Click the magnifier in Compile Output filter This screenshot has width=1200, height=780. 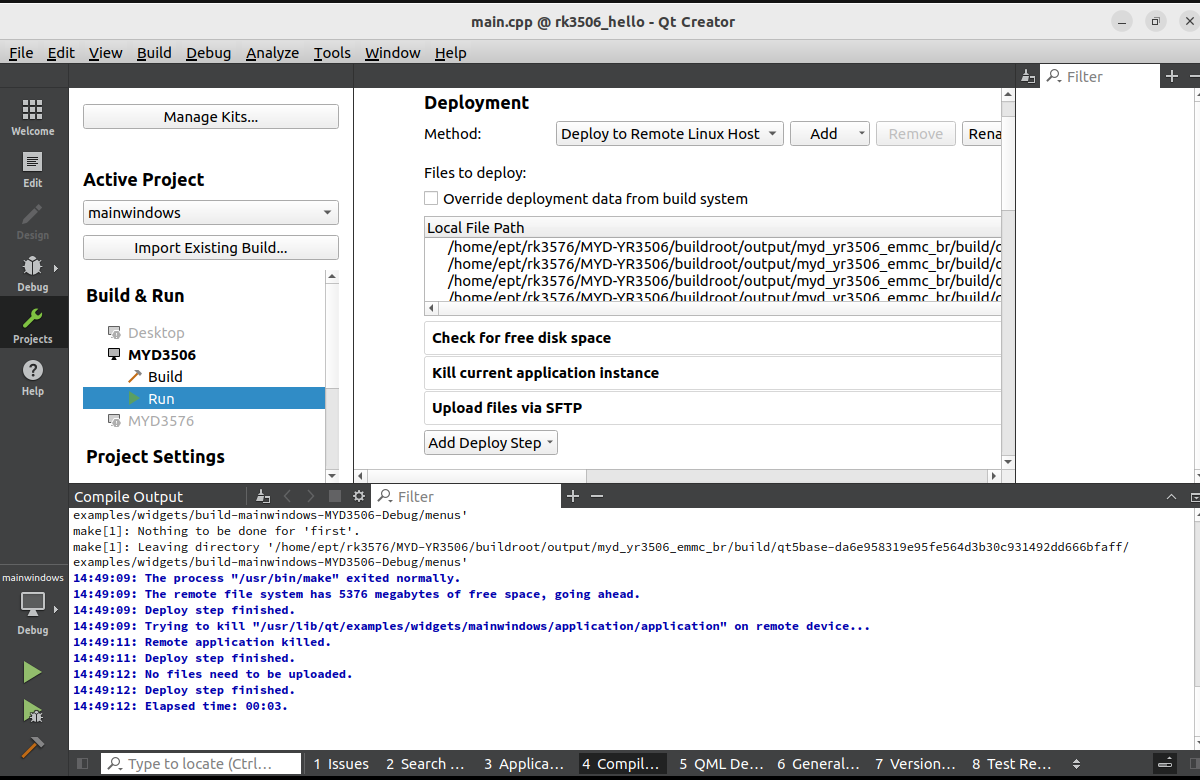pyautogui.click(x=385, y=496)
